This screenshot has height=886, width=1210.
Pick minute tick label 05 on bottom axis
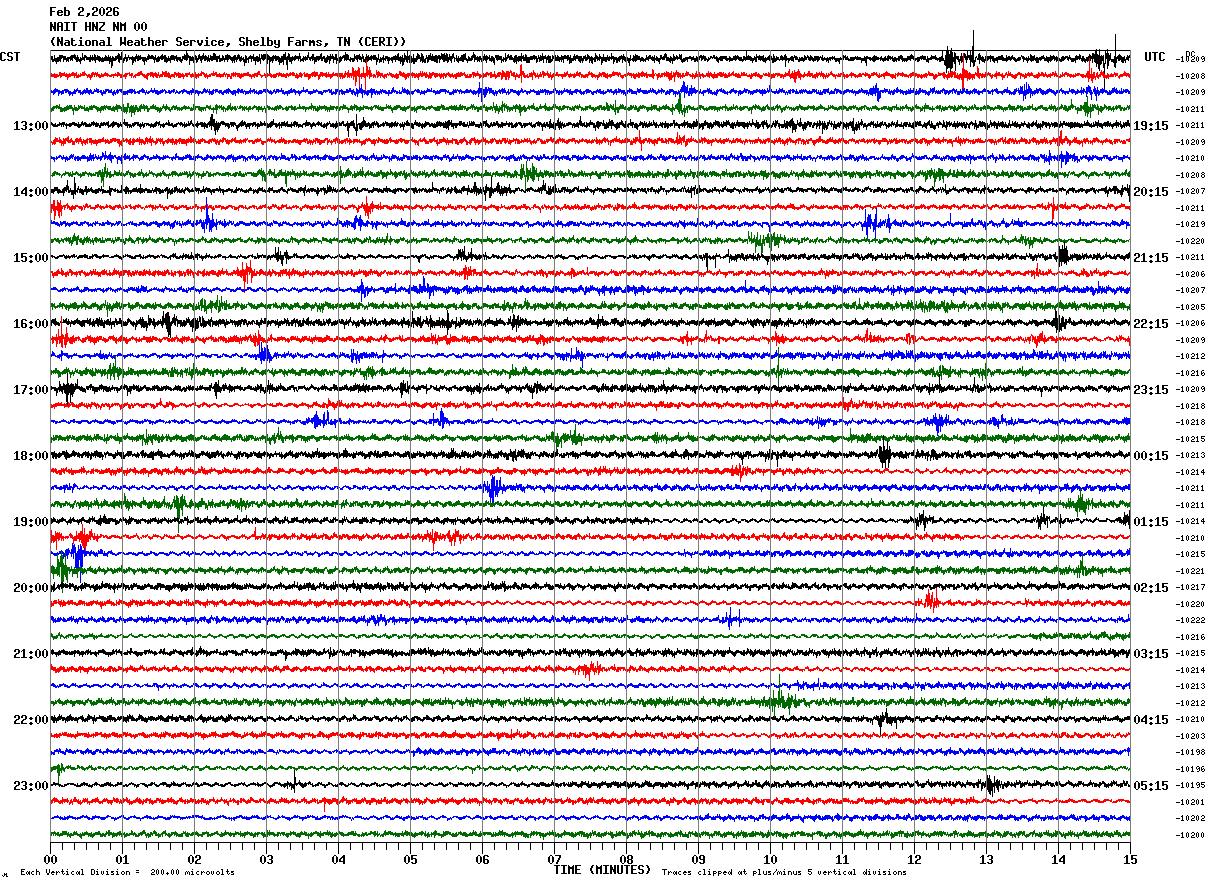410,859
